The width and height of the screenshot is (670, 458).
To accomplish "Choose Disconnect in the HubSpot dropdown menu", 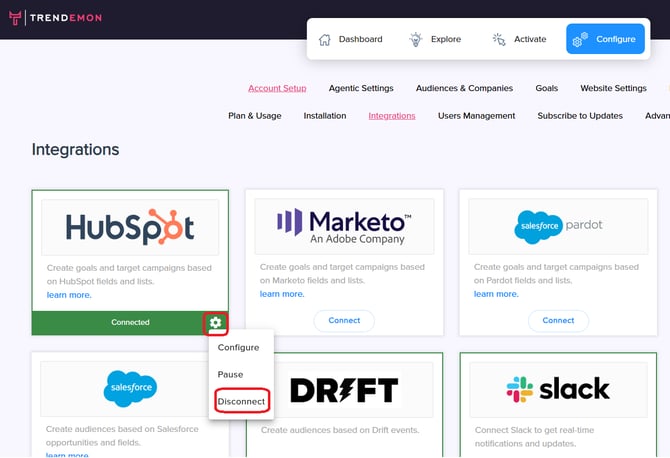I will pos(241,401).
